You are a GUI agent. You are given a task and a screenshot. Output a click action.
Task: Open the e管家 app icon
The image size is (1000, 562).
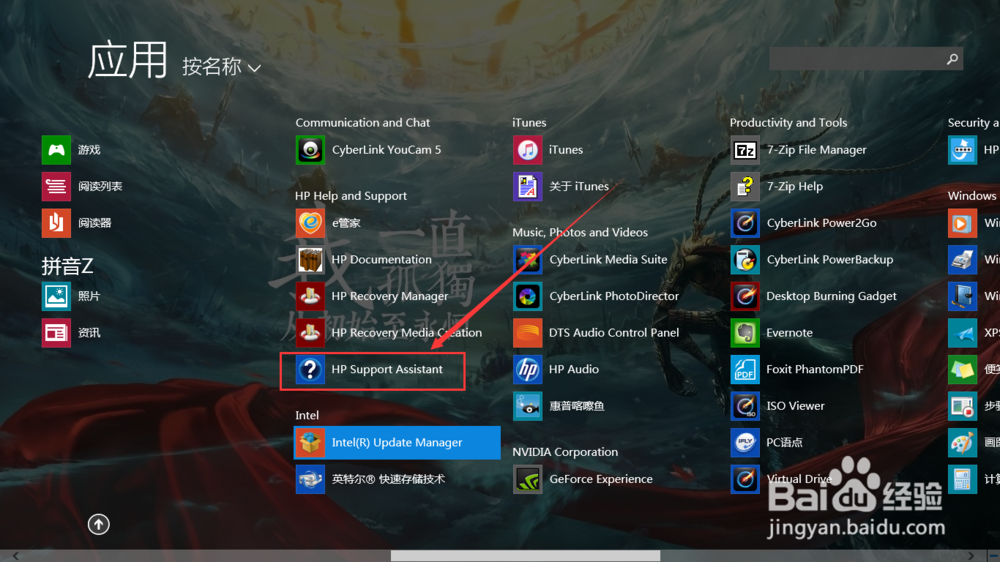tap(310, 223)
